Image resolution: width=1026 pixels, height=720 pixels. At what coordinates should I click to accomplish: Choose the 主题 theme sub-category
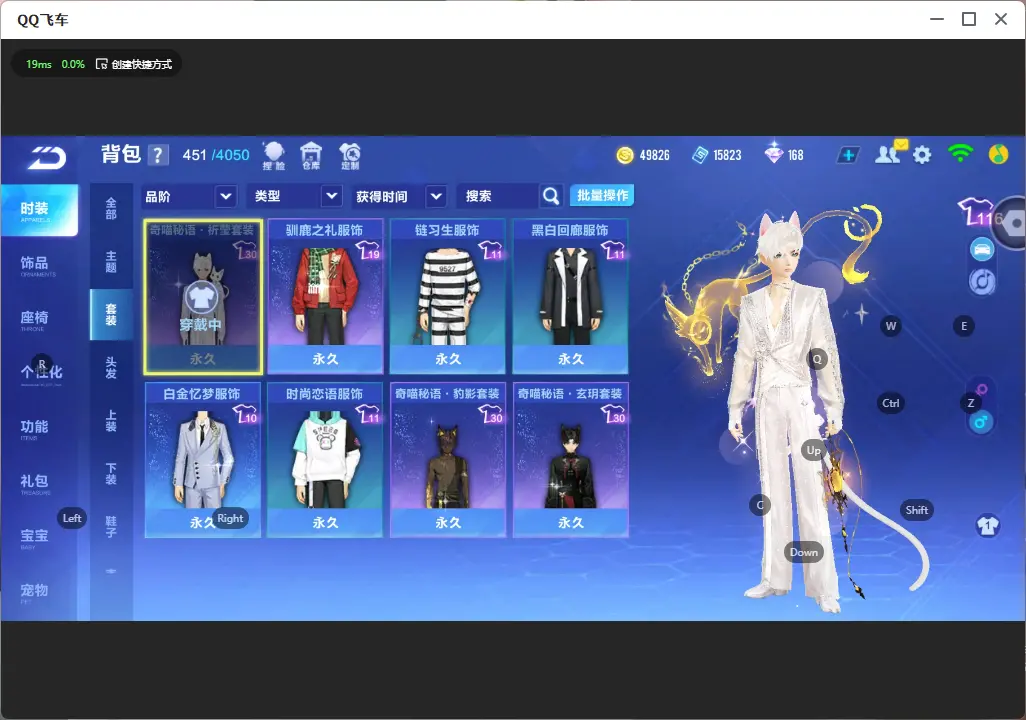tap(111, 262)
